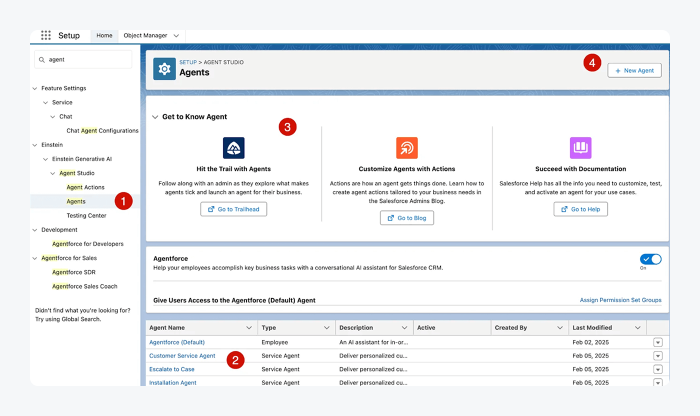Click Feb 02, 2025 date cell
700x416 pixels.
pyautogui.click(x=591, y=342)
